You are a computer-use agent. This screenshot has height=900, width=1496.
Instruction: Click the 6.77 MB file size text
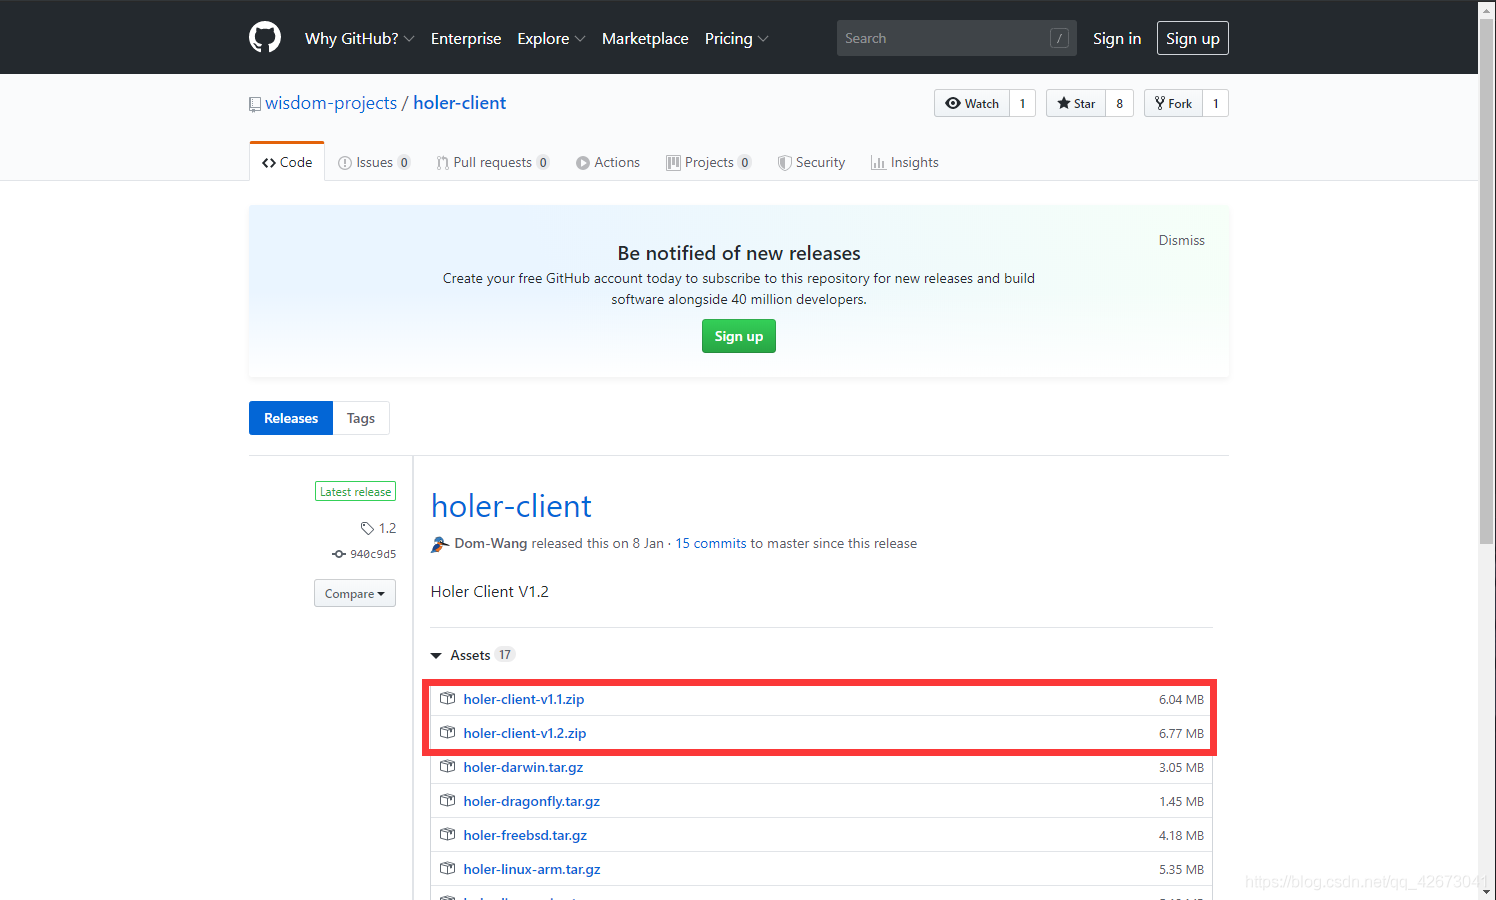(1181, 733)
